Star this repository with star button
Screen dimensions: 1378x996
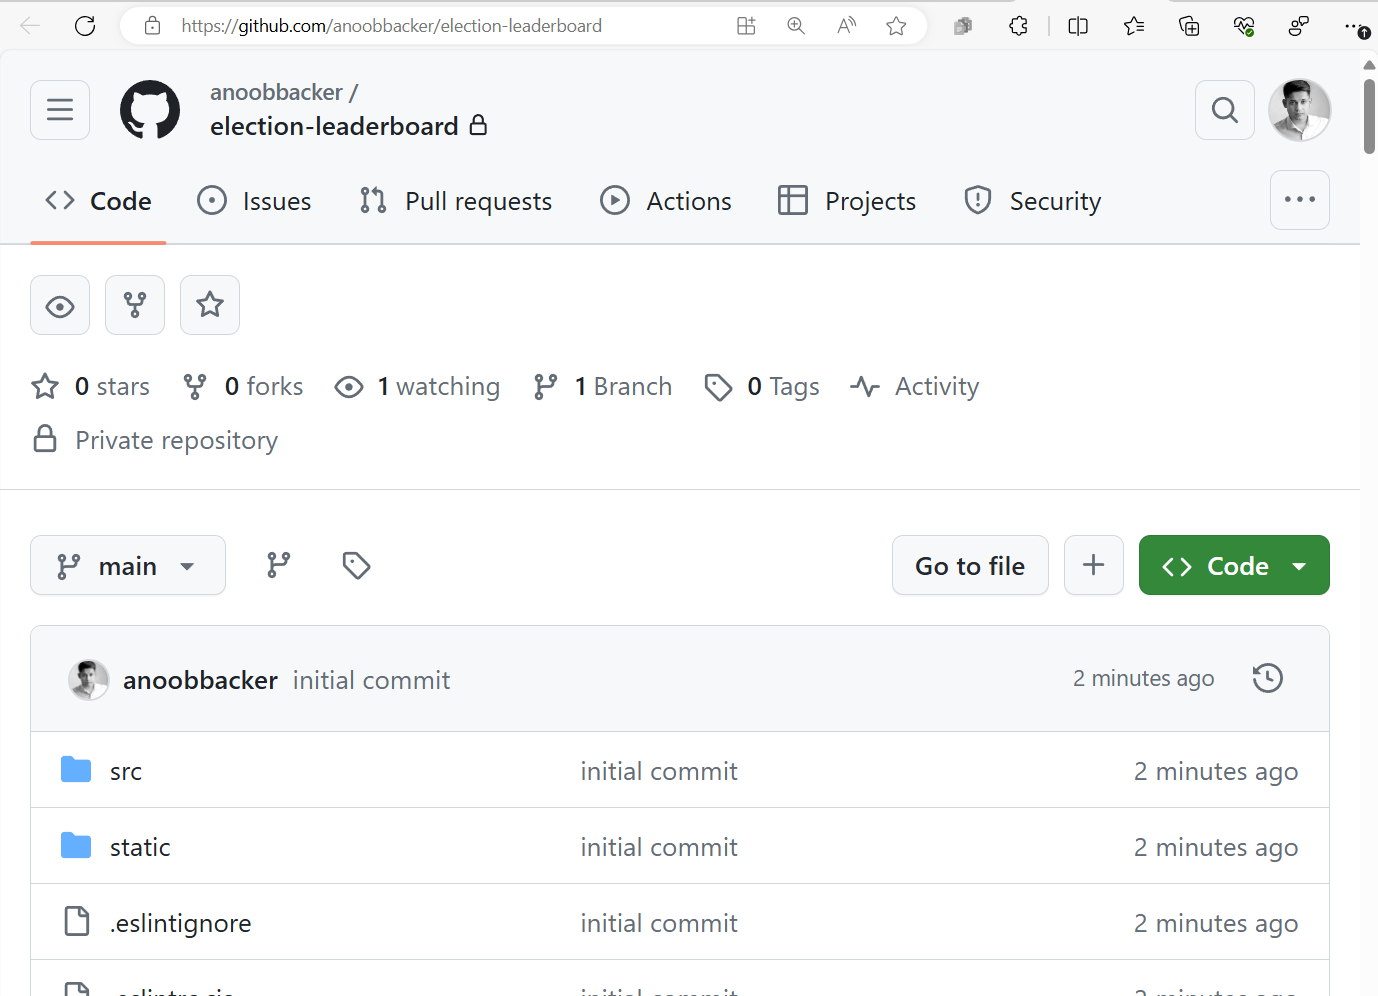[x=210, y=305]
